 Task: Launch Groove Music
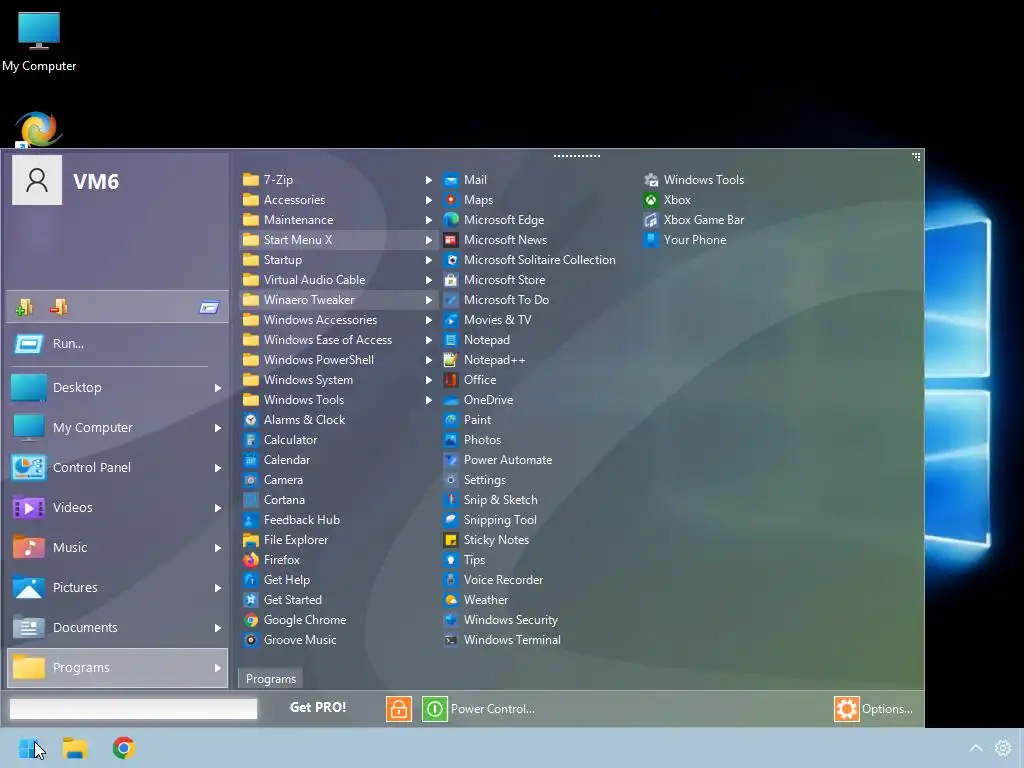coord(290,640)
